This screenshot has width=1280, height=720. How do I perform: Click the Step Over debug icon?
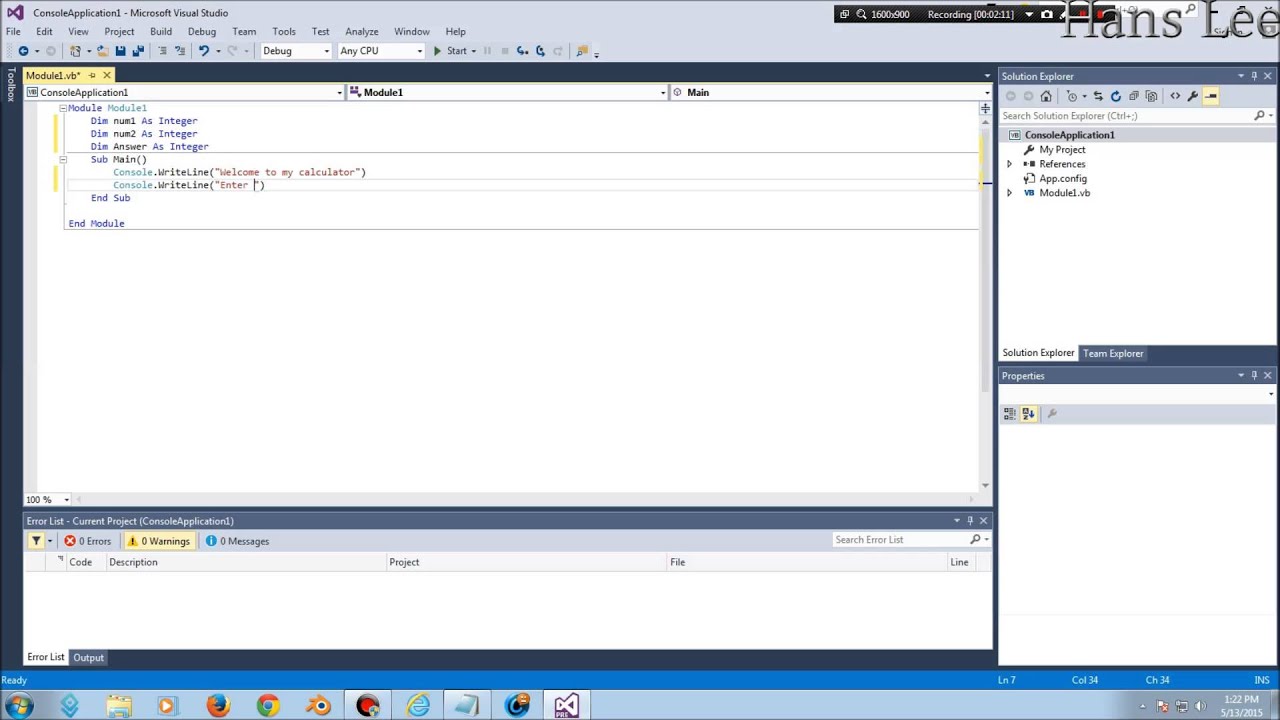point(540,51)
